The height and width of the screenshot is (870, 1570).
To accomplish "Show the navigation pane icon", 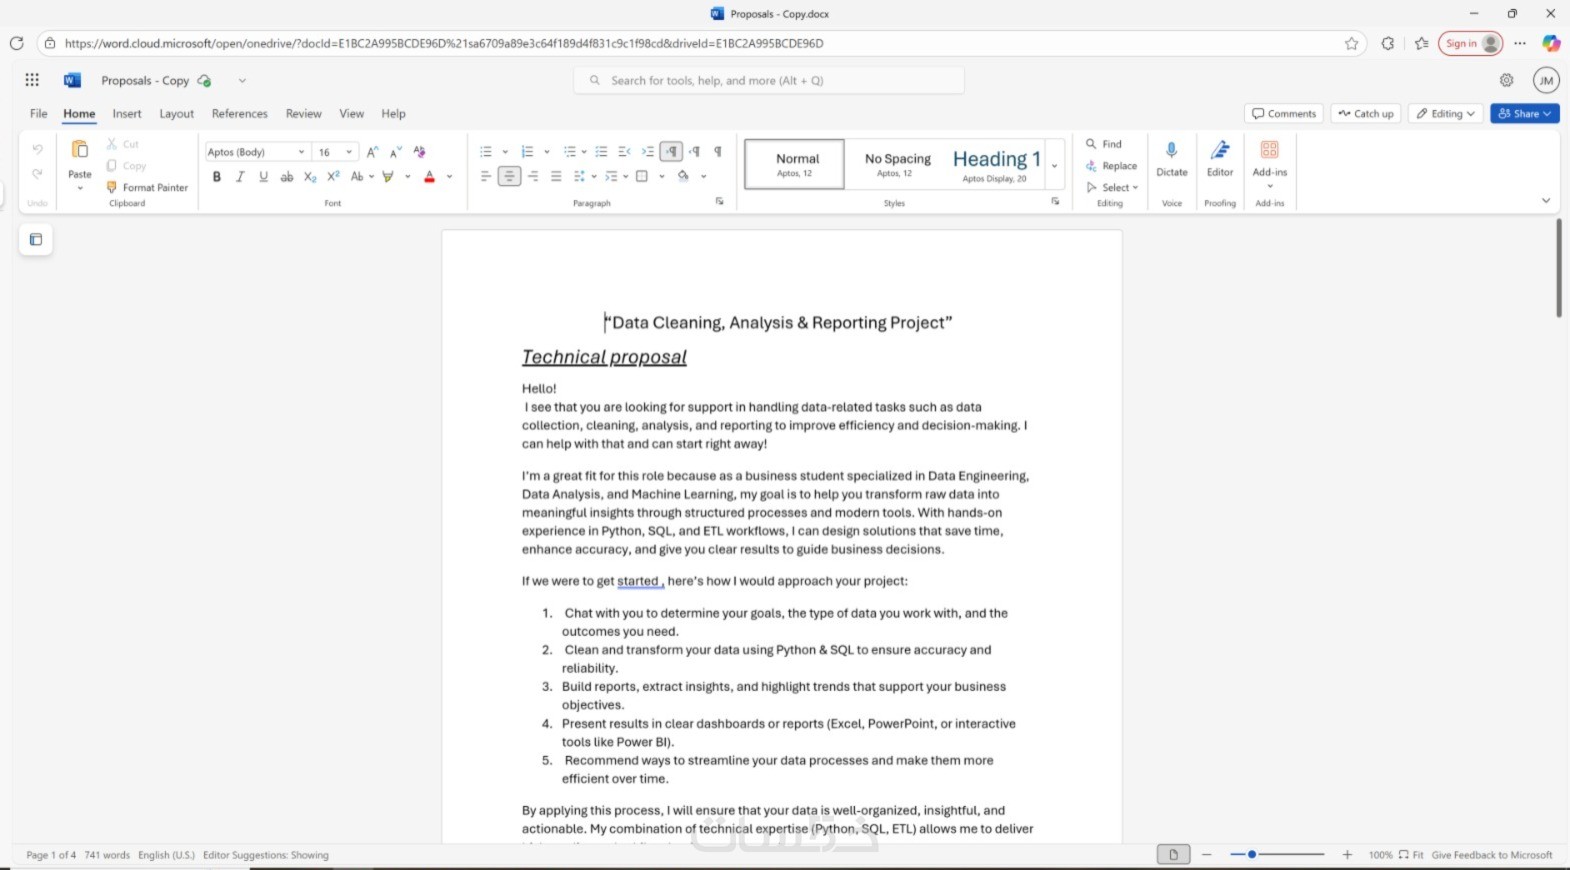I will pyautogui.click(x=36, y=239).
